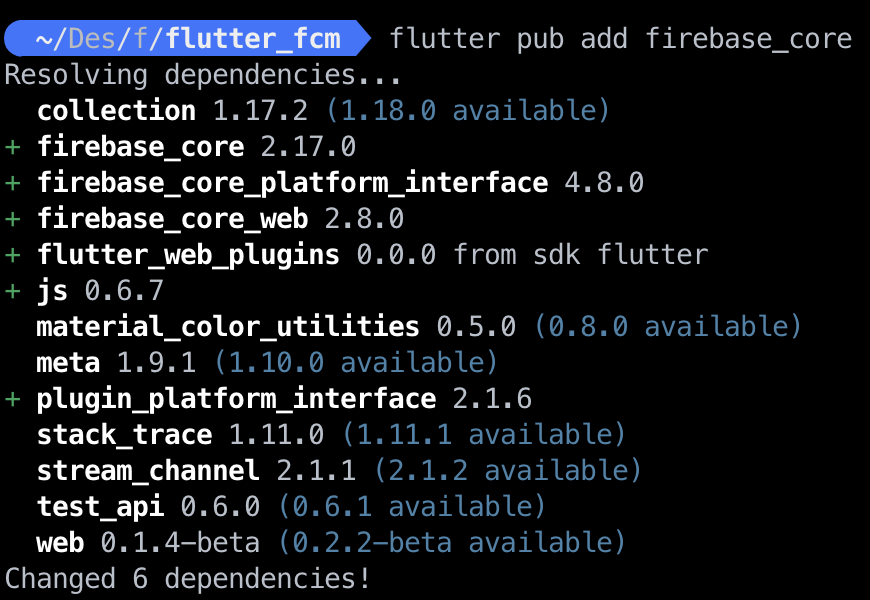Screen dimensions: 870x600
Task: Click the 'stream_channel' package name
Action: pyautogui.click(x=148, y=471)
